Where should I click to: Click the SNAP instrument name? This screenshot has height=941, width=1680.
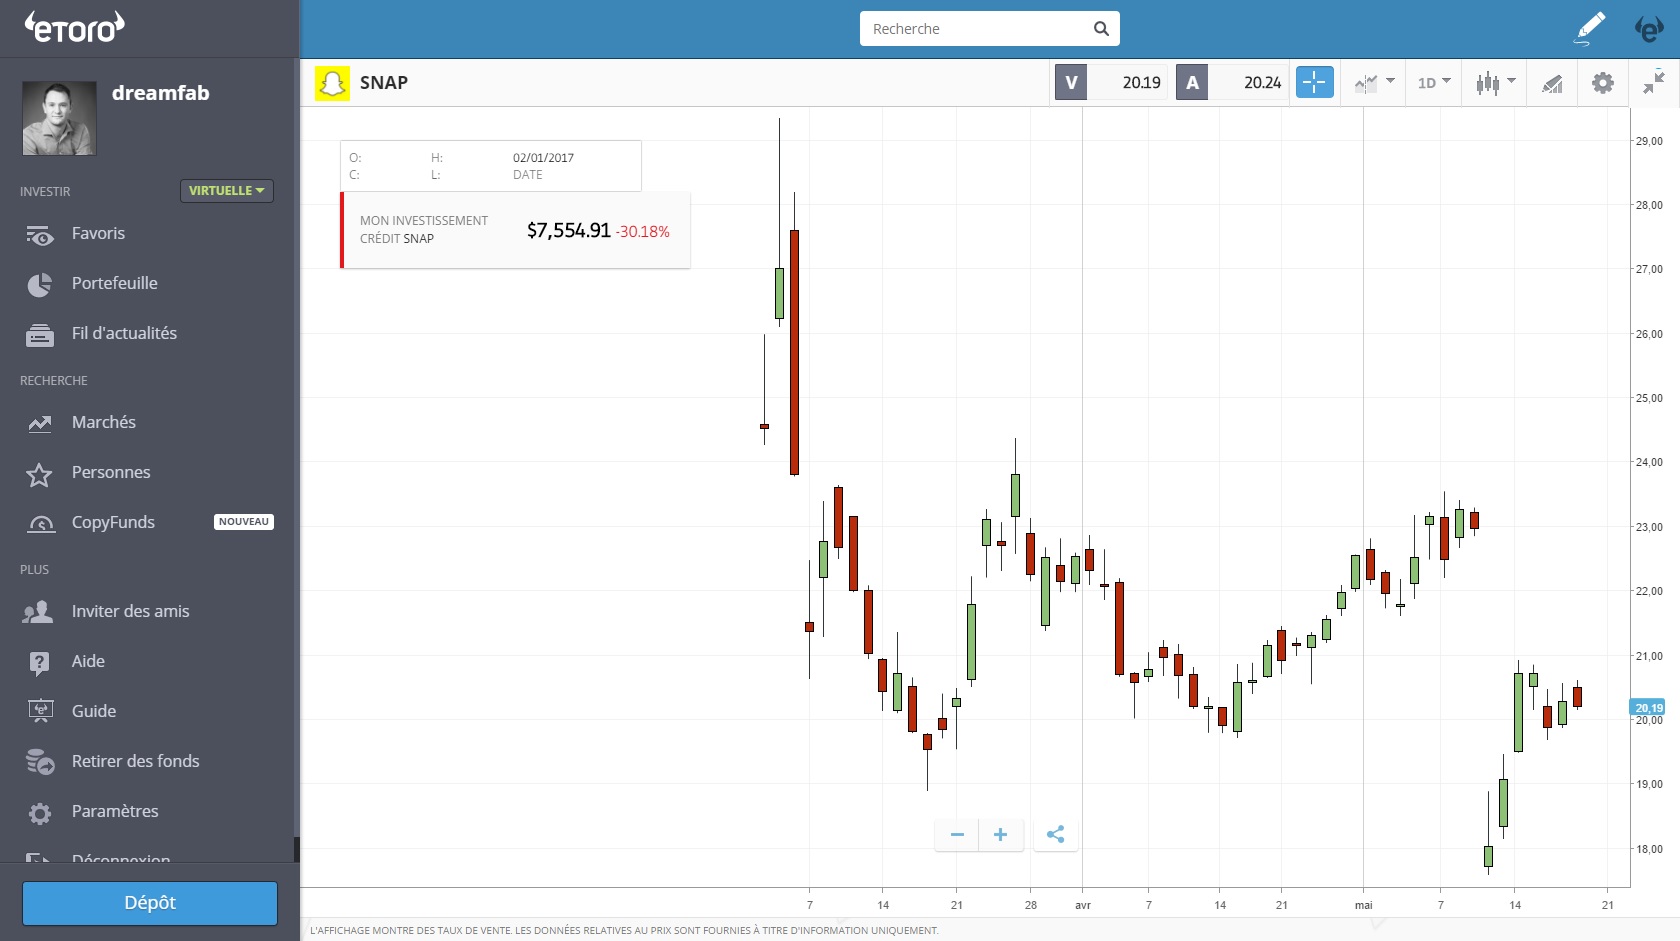[x=384, y=83]
